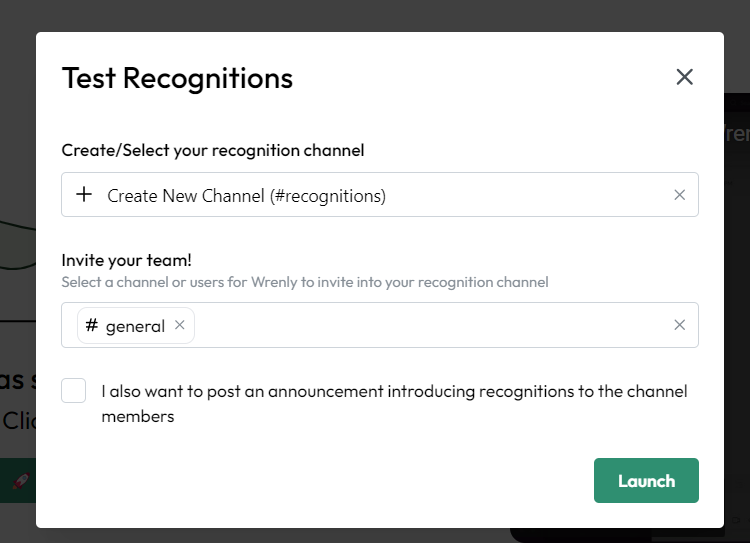Enable the post announcement checkbox
Image resolution: width=750 pixels, height=543 pixels.
[74, 390]
